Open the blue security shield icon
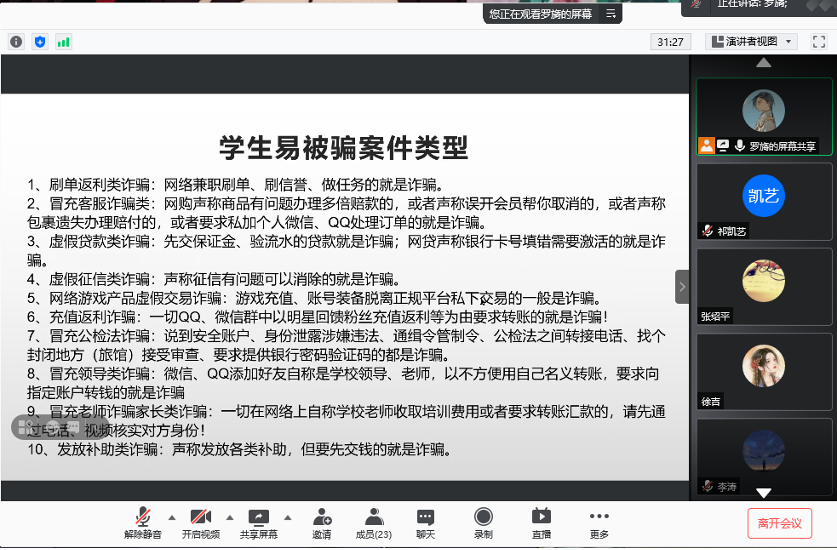The height and width of the screenshot is (550, 837). point(40,42)
